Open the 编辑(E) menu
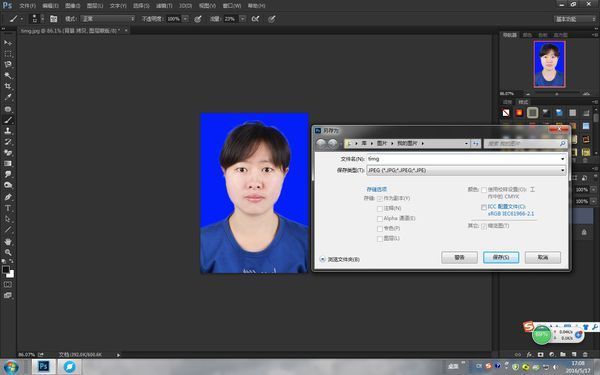The height and width of the screenshot is (375, 600). point(50,6)
